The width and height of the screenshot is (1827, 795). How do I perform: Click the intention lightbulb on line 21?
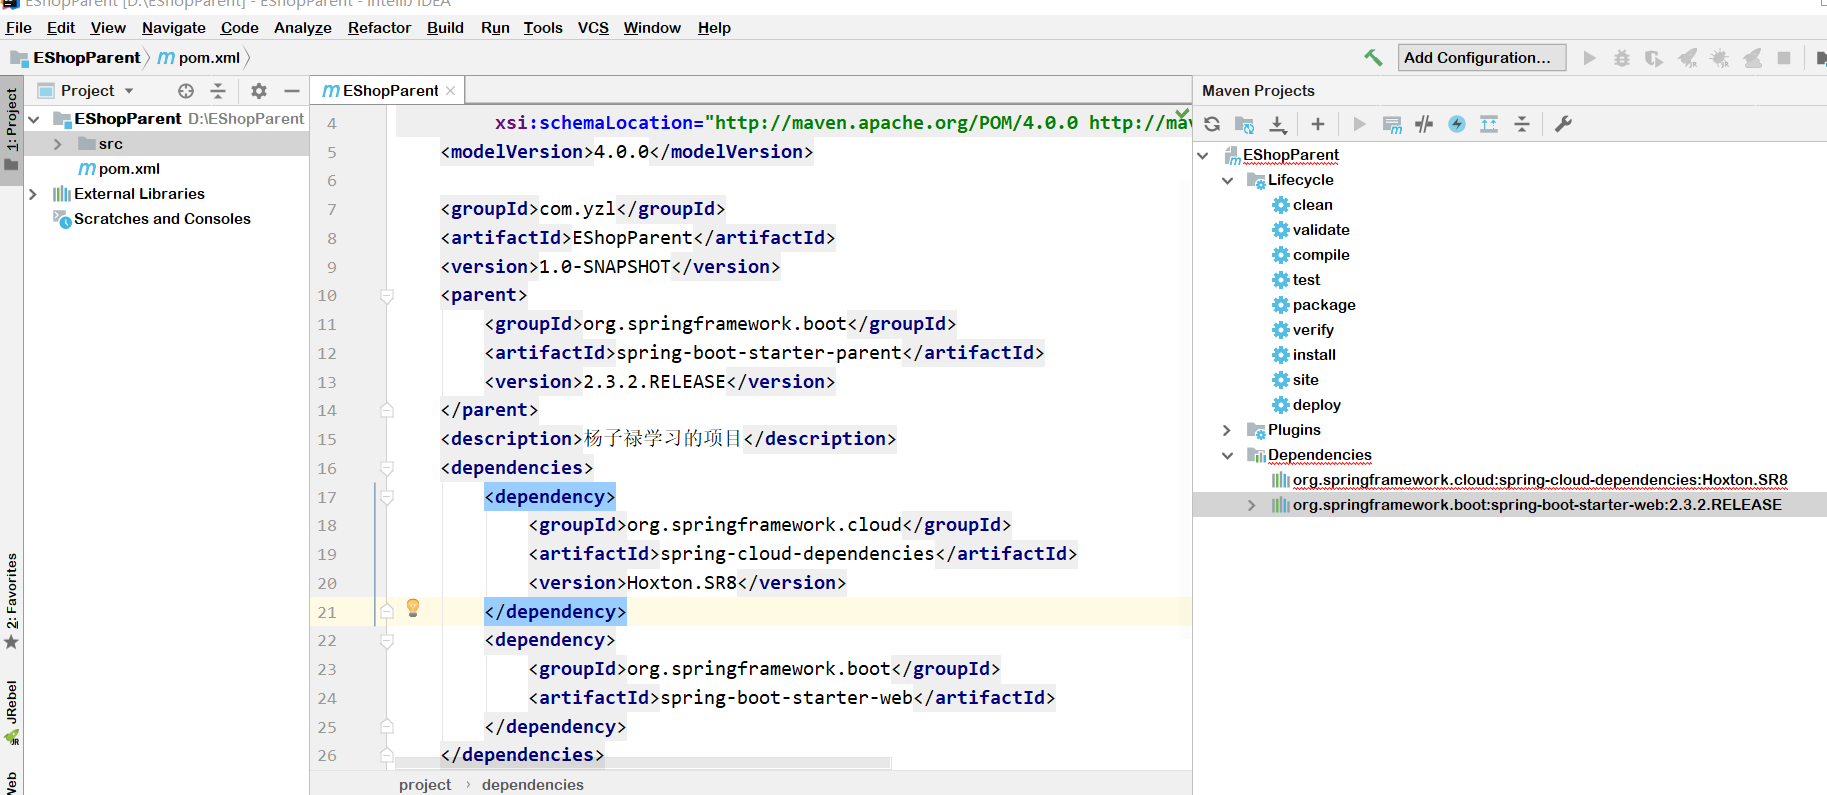pos(413,608)
